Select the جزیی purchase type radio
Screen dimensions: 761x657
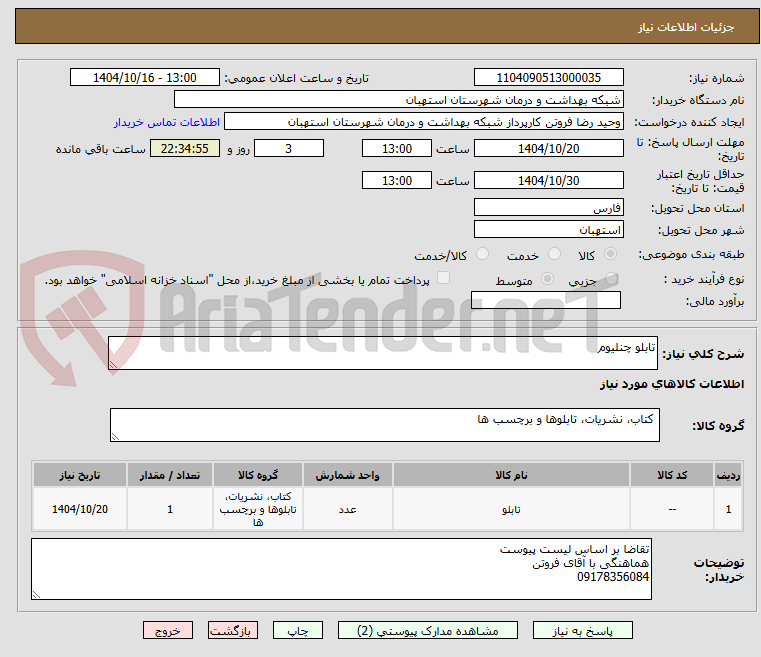pyautogui.click(x=611, y=279)
